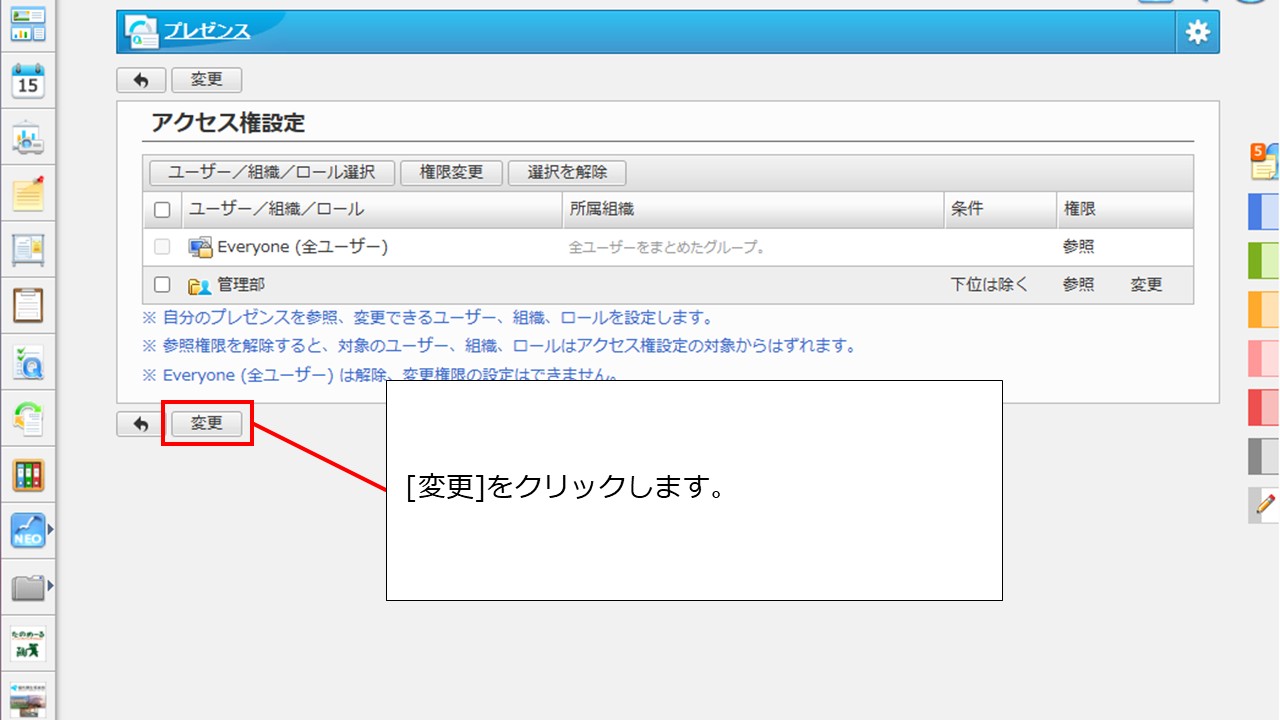Image resolution: width=1280 pixels, height=720 pixels.
Task: Click the 管理部 organization folder icon
Action: tap(200, 285)
